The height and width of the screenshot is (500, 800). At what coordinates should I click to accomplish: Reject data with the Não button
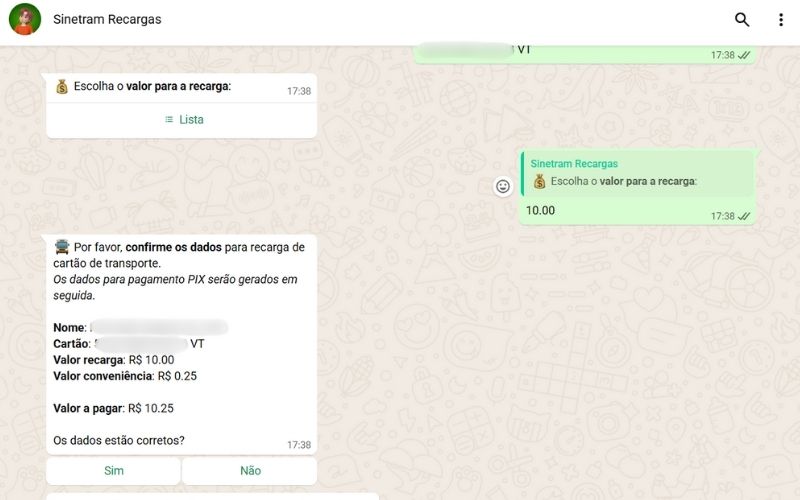[249, 470]
